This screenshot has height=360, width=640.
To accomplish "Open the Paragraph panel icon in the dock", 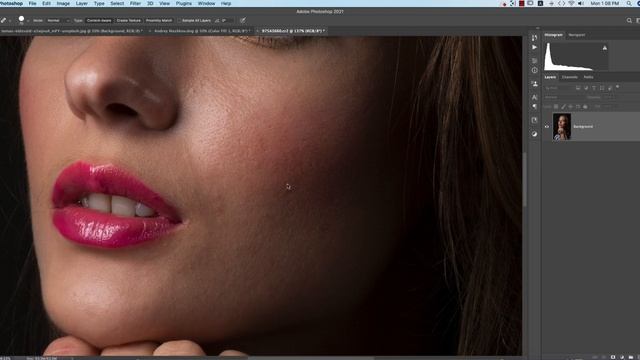I will (x=535, y=107).
